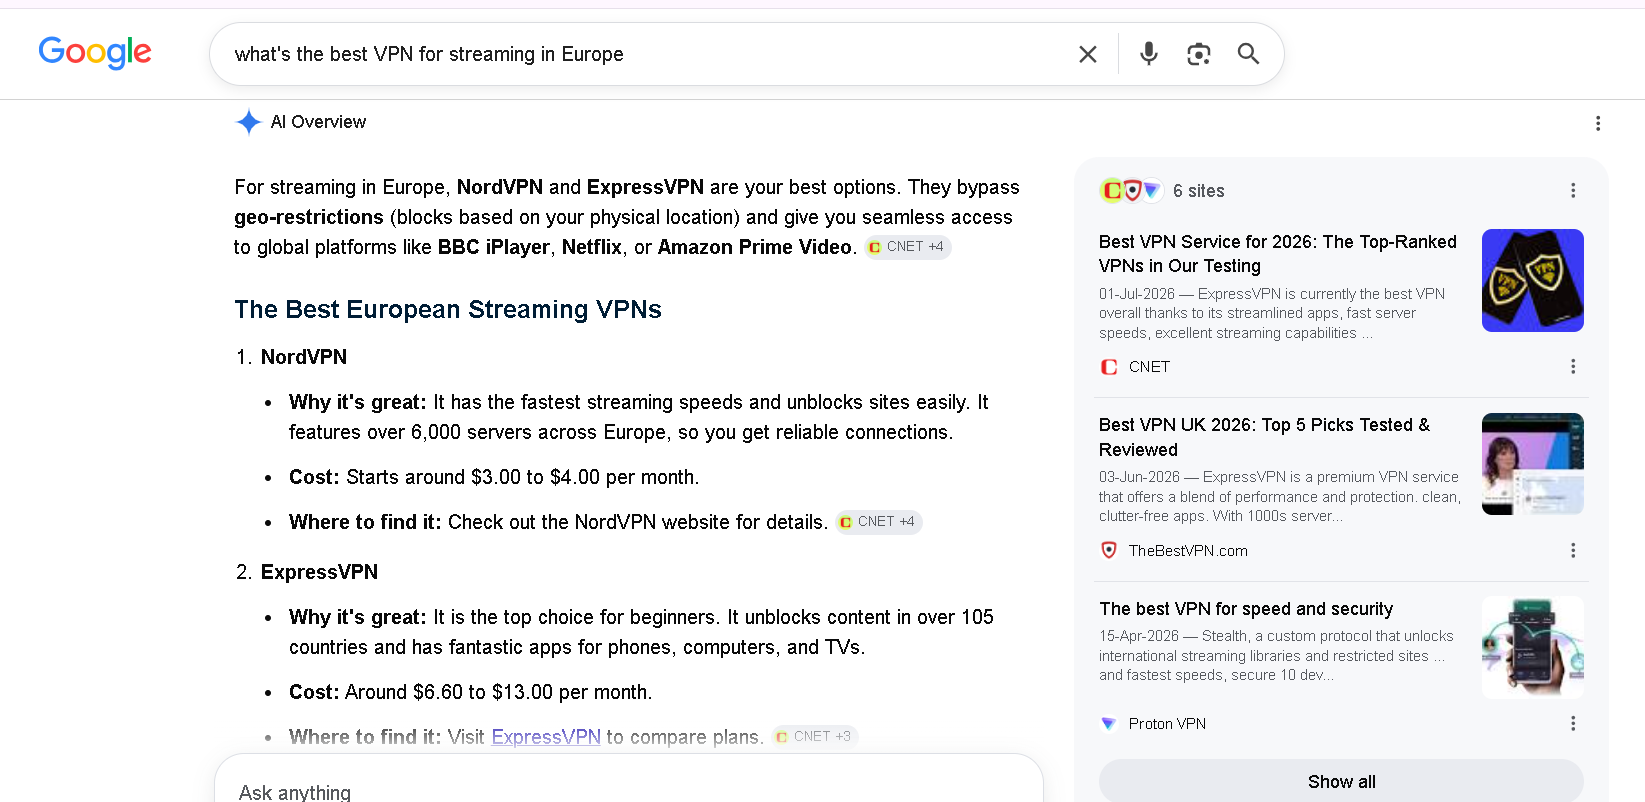This screenshot has width=1645, height=802.
Task: Open the three-dot menu on the CNET row
Action: coord(1573,367)
